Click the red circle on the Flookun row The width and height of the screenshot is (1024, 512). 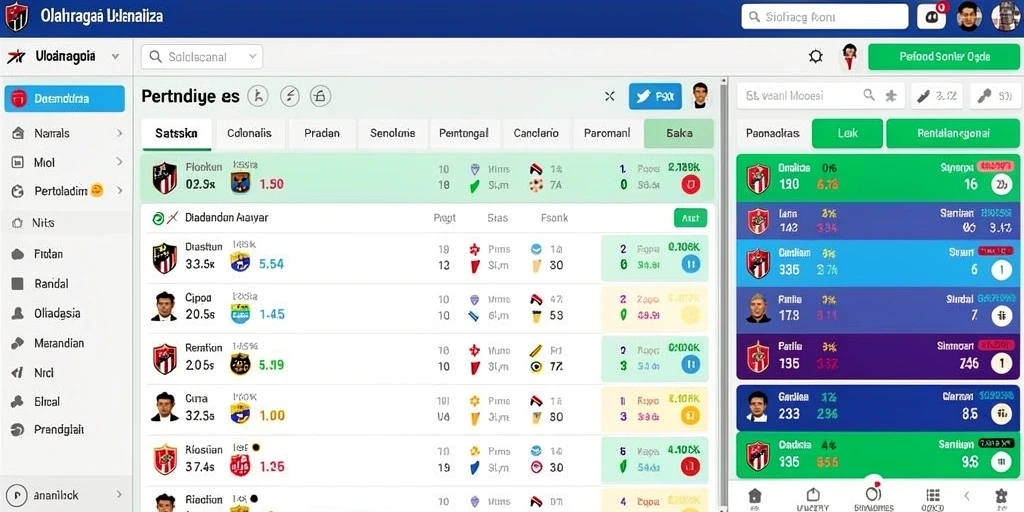coord(691,185)
